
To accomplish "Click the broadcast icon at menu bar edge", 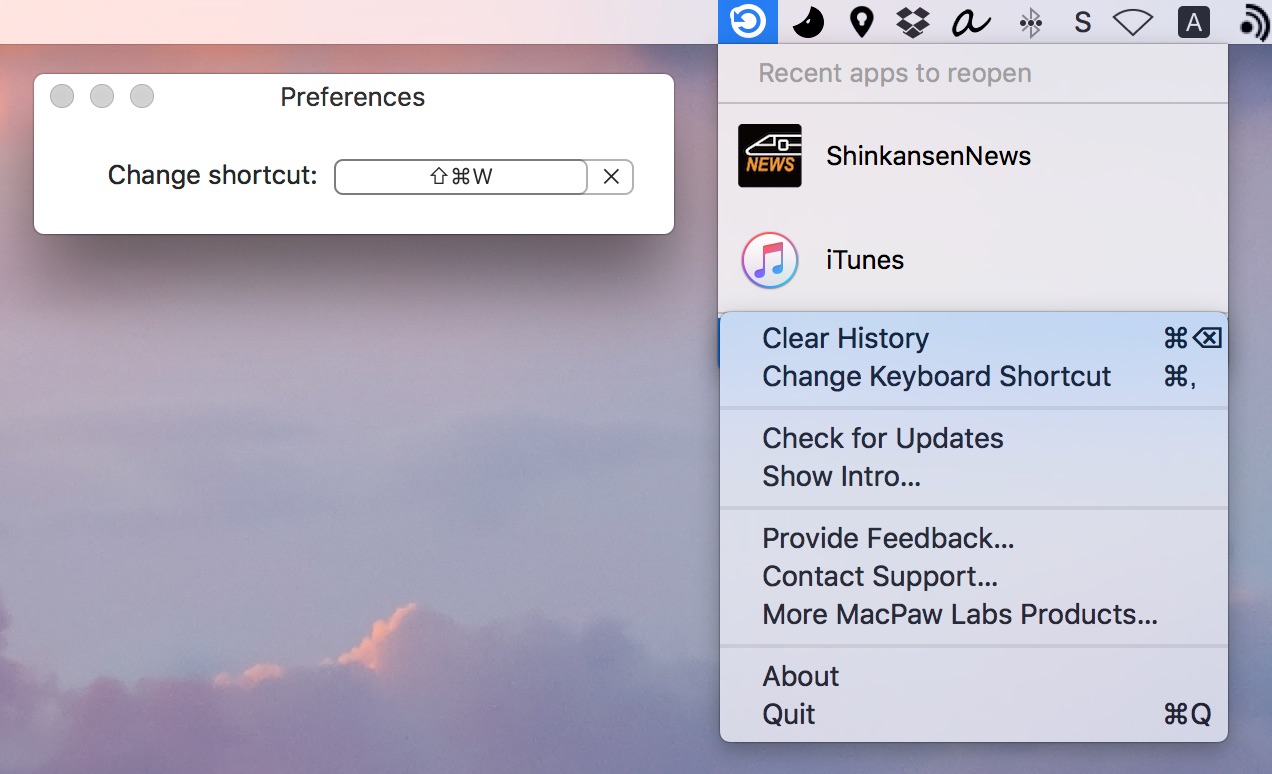I will click(1254, 23).
